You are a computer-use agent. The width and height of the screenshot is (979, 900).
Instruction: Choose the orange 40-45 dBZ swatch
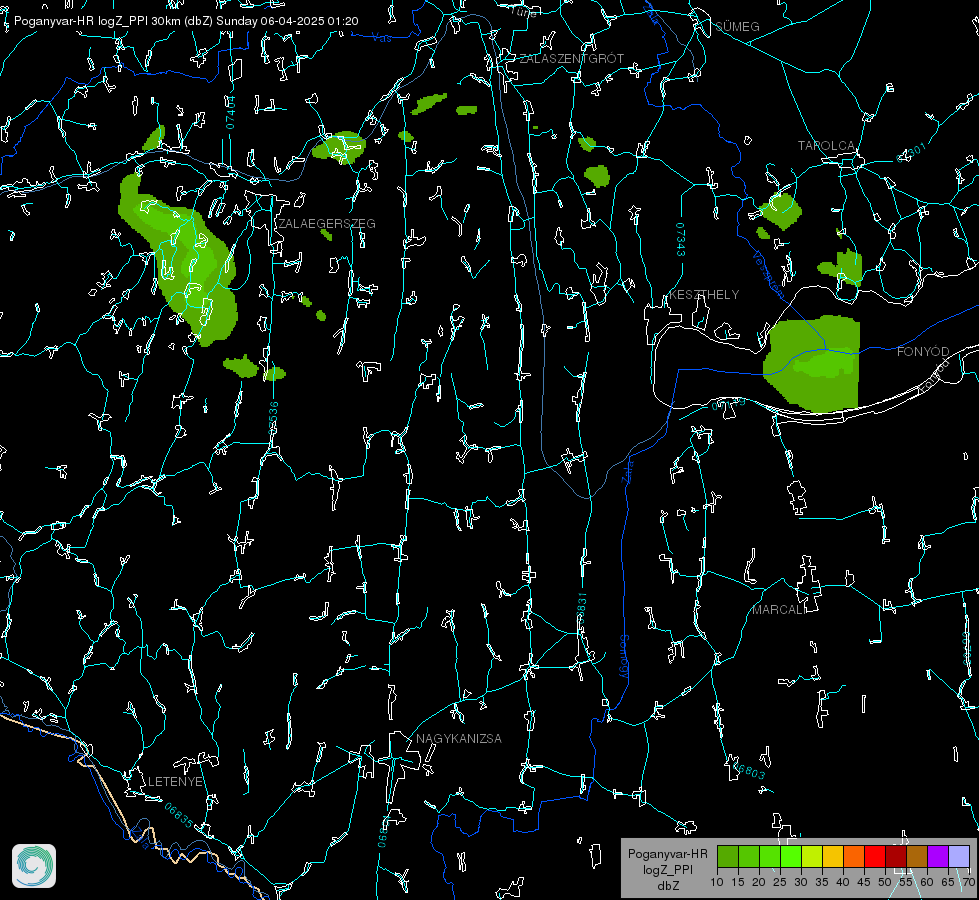click(x=854, y=856)
